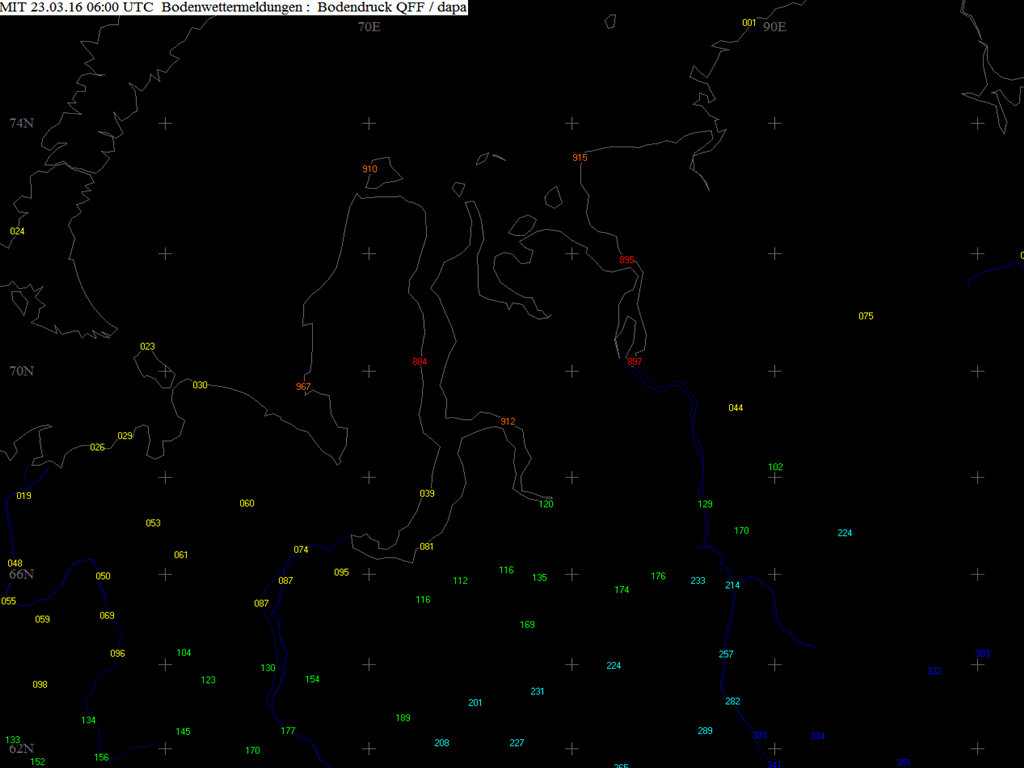Select the yellow 001 station value
The height and width of the screenshot is (768, 1024).
tap(749, 23)
